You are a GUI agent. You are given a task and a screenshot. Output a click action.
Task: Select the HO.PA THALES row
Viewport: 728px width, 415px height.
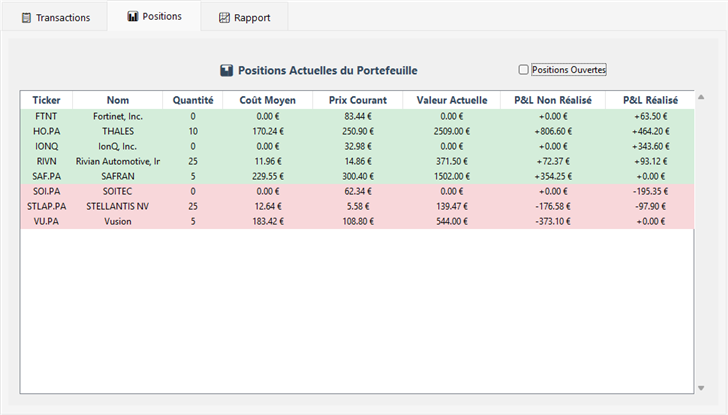118,131
